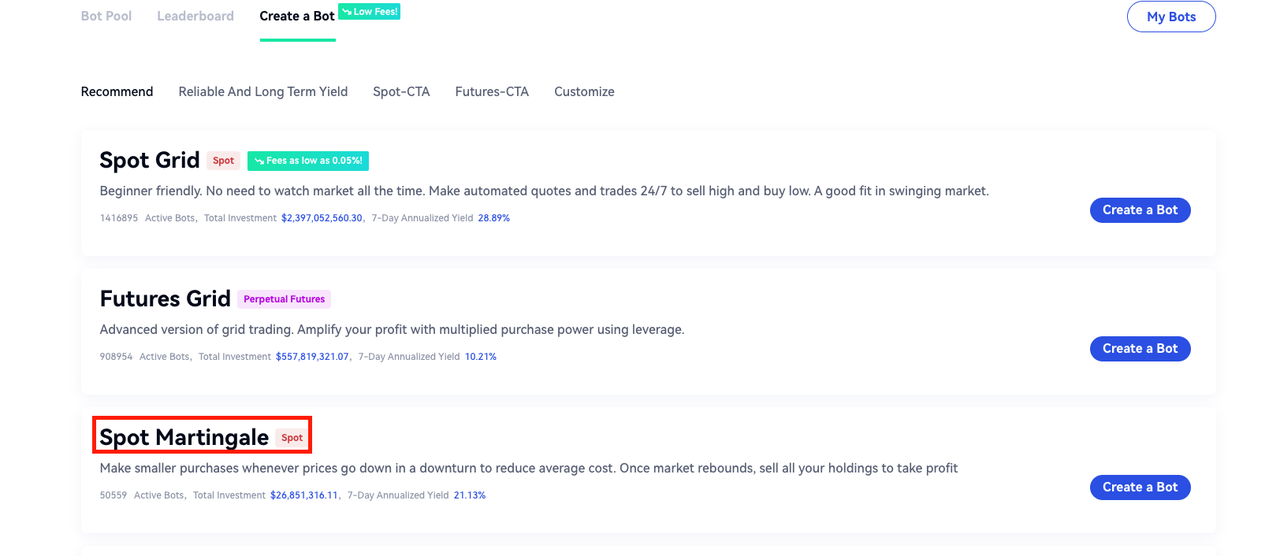
Task: Open My Bots
Action: (1170, 17)
